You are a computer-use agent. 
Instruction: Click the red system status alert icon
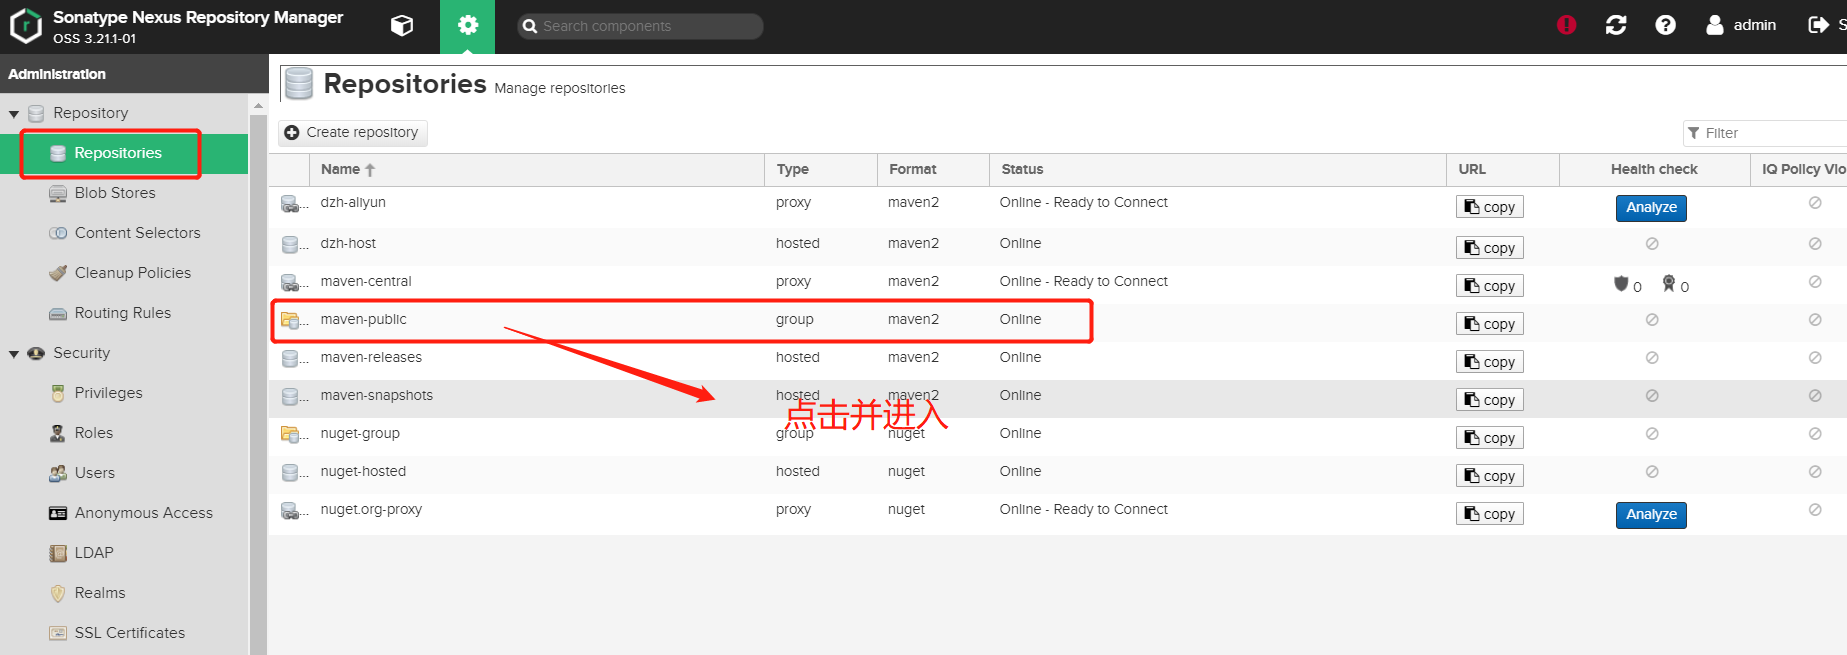point(1566,25)
